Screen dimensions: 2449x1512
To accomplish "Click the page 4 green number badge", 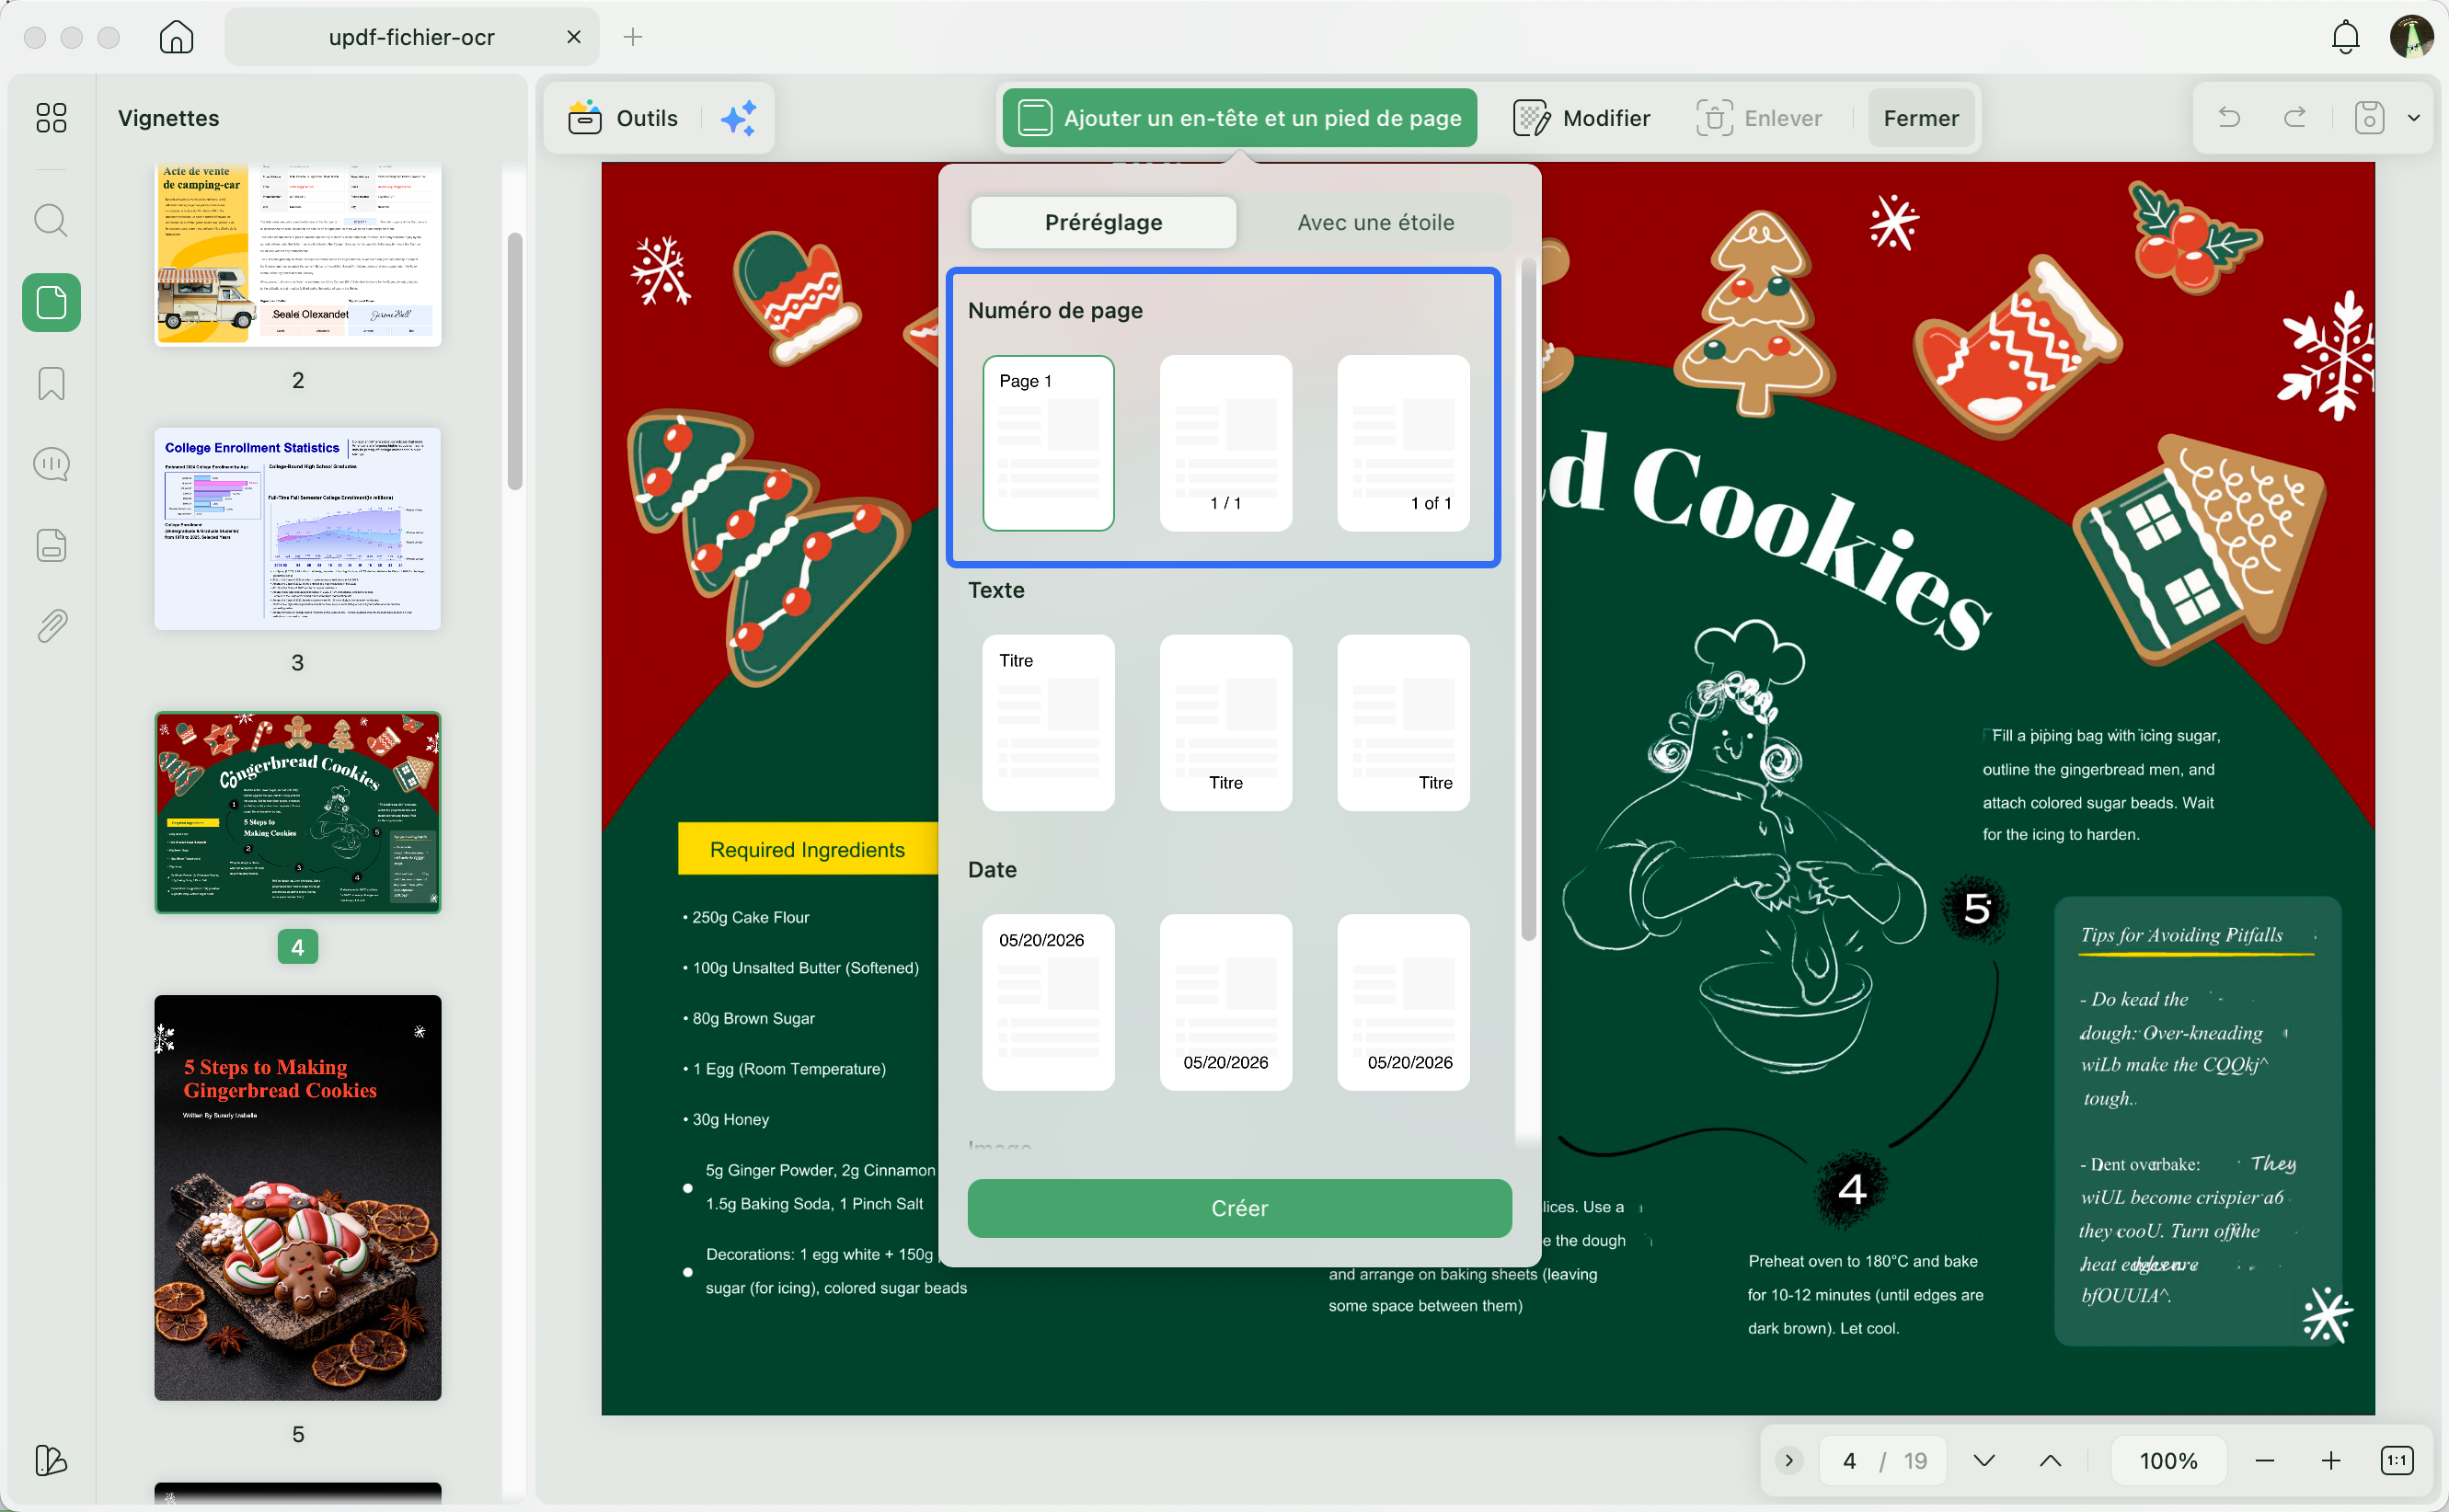I will click(297, 947).
